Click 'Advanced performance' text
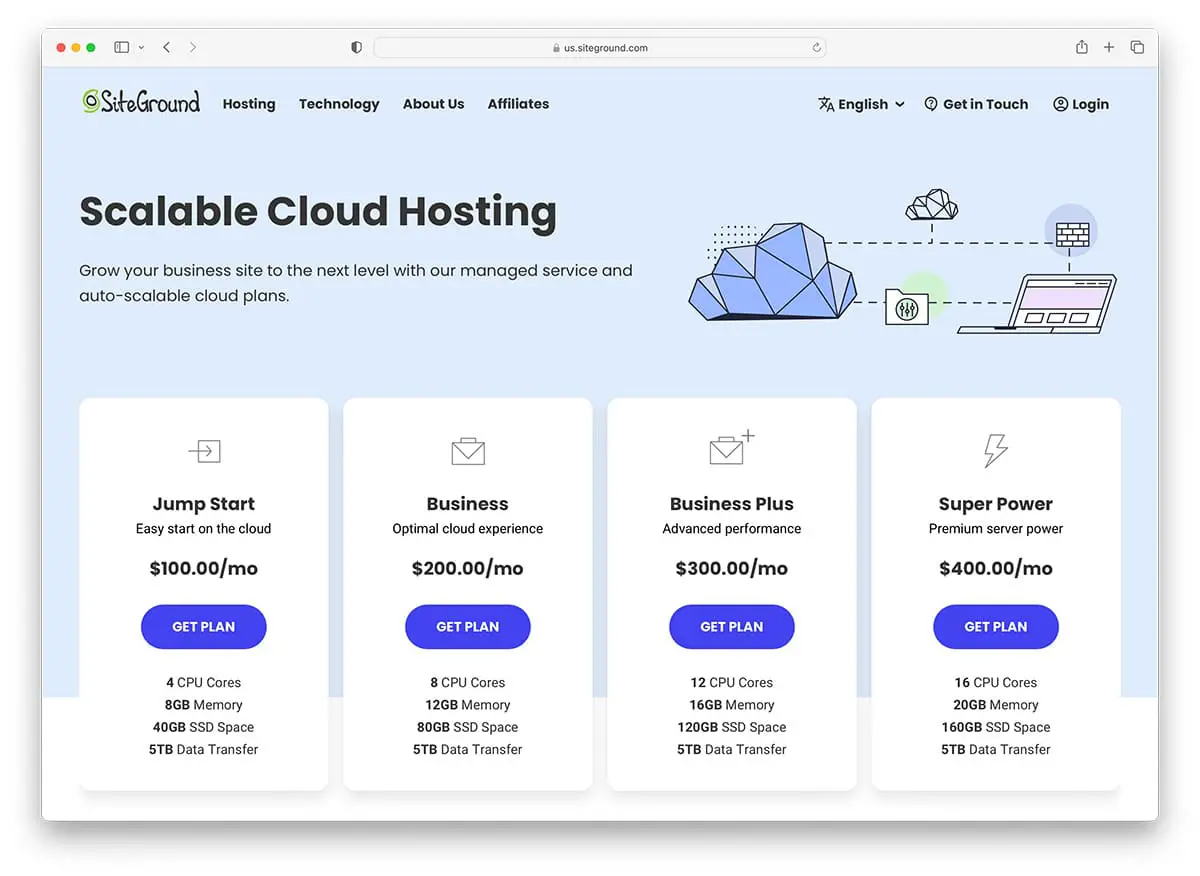Image resolution: width=1200 pixels, height=876 pixels. [732, 529]
